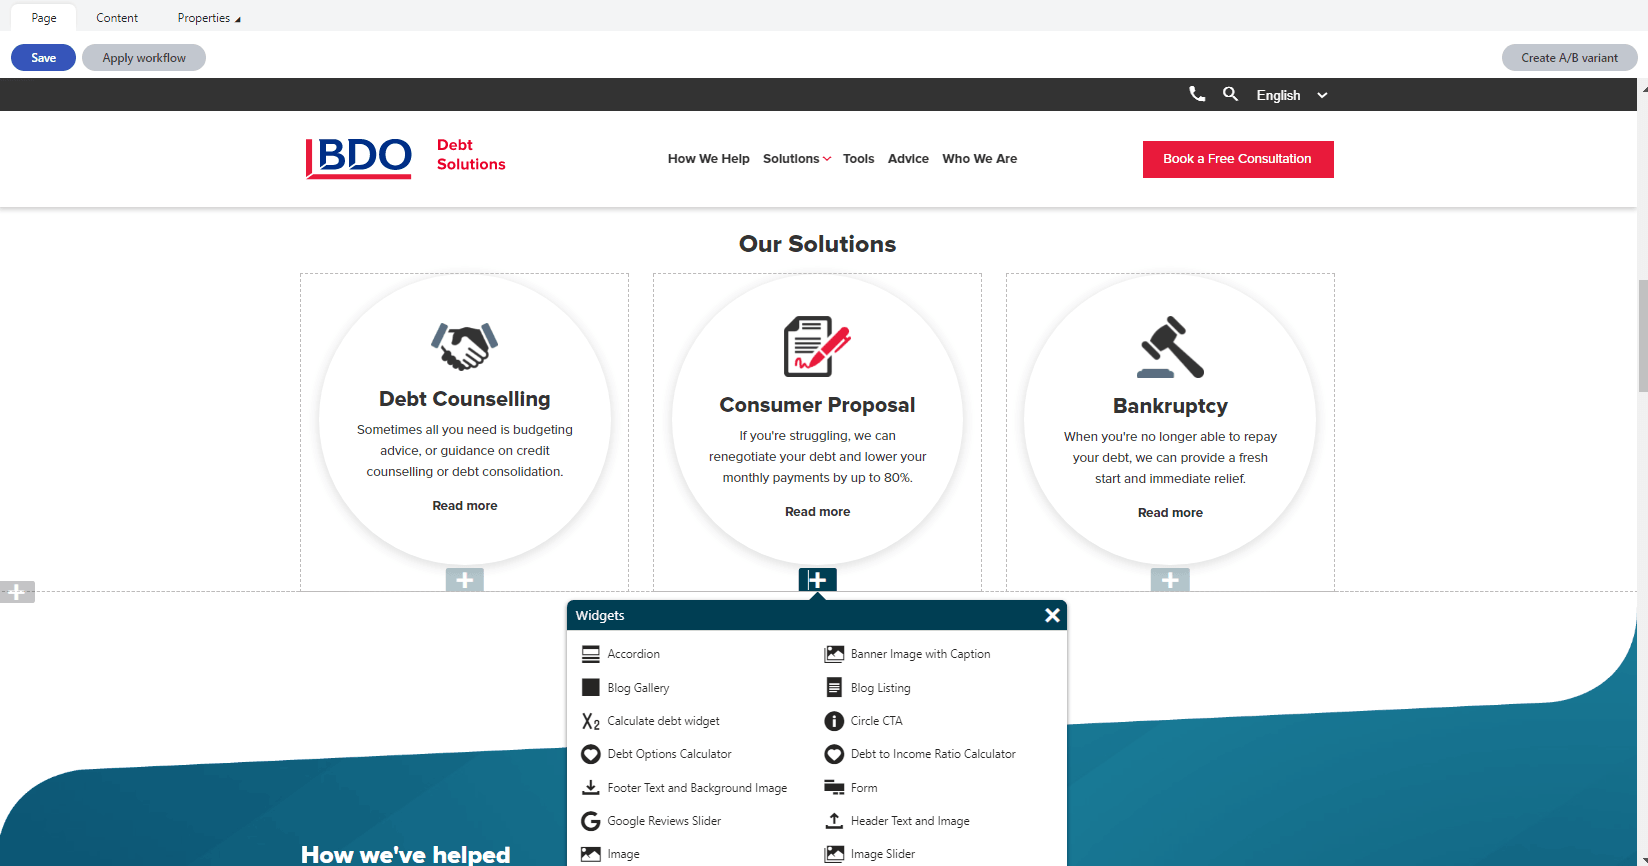Open the English language dropdown
The height and width of the screenshot is (866, 1648).
[x=1292, y=95]
